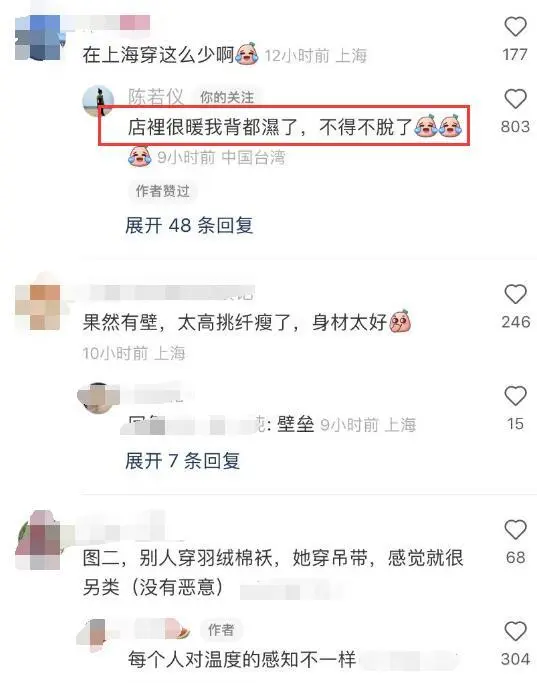Expand 展开 48 条回复
Screen dimensions: 537x683
point(189,226)
